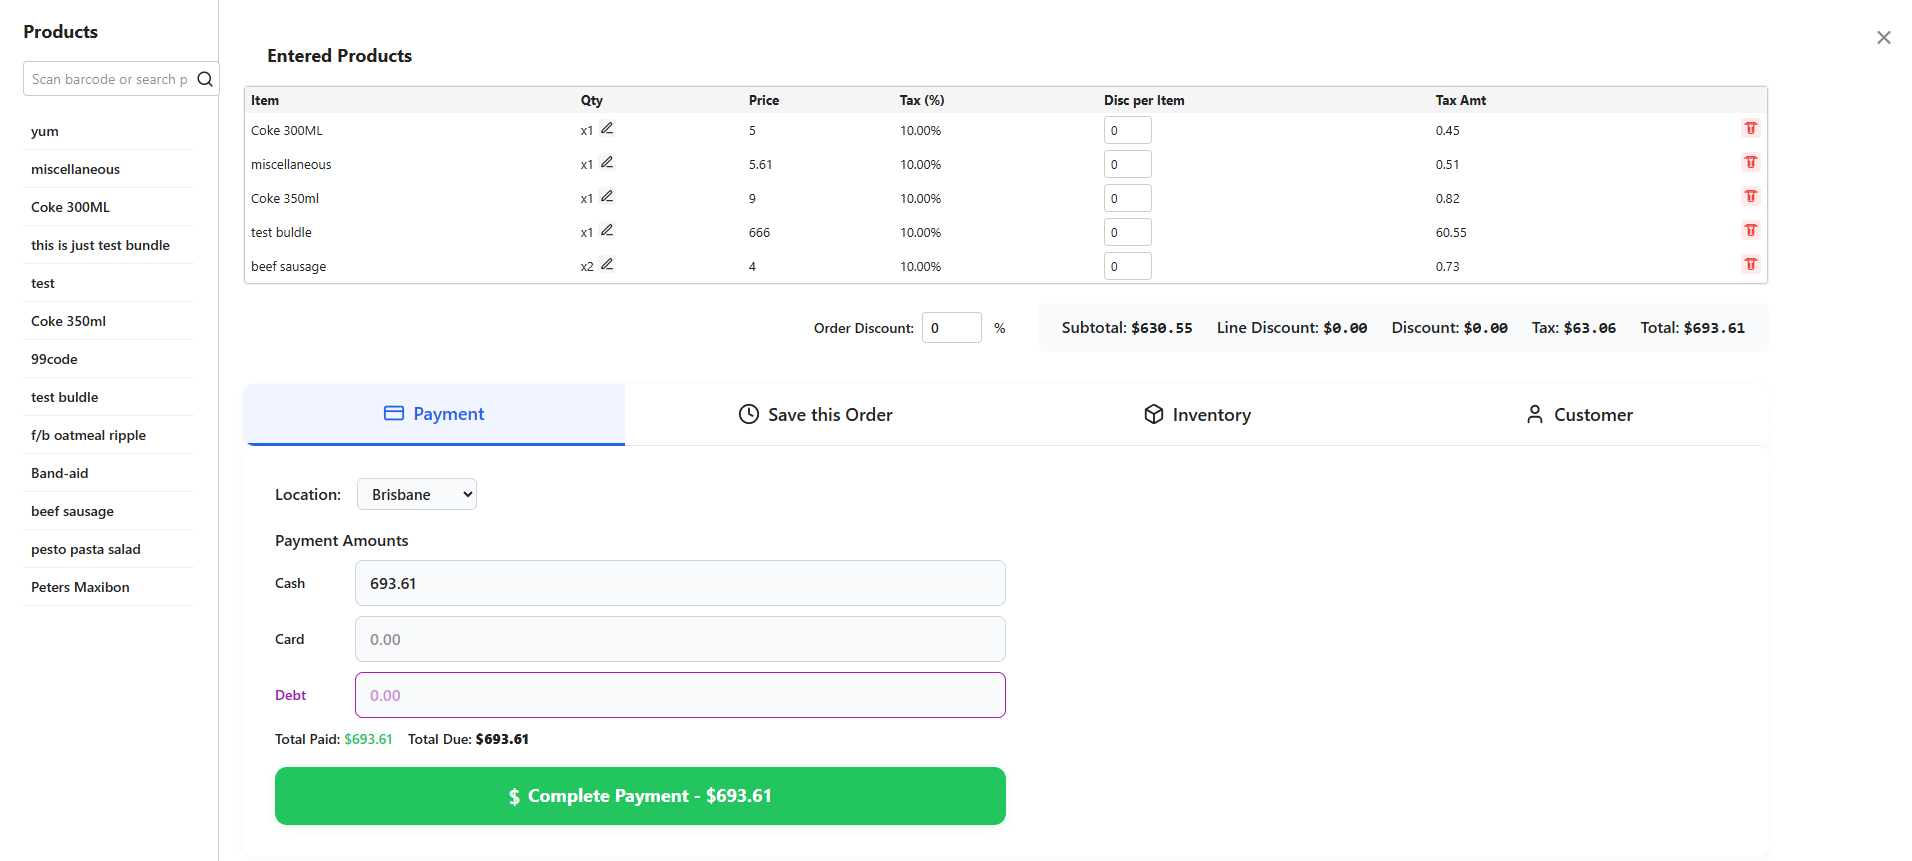Image resolution: width=1912 pixels, height=861 pixels.
Task: Delete beef sausage from entered products
Action: click(1750, 264)
